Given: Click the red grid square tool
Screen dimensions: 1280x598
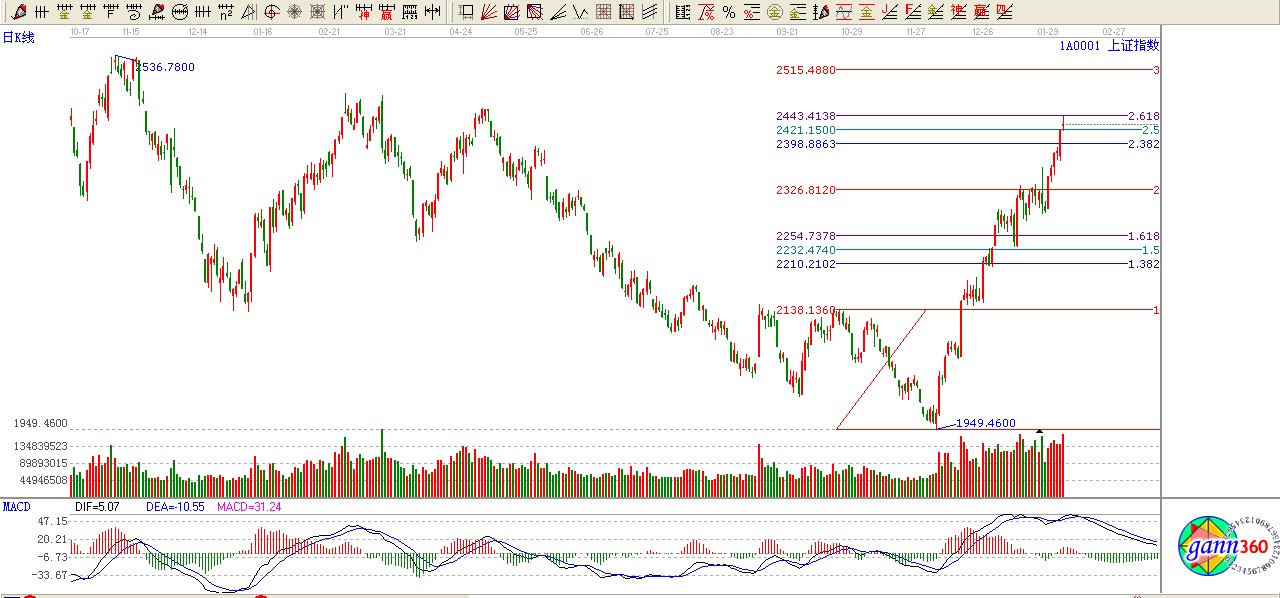Looking at the screenshot, I should [603, 12].
